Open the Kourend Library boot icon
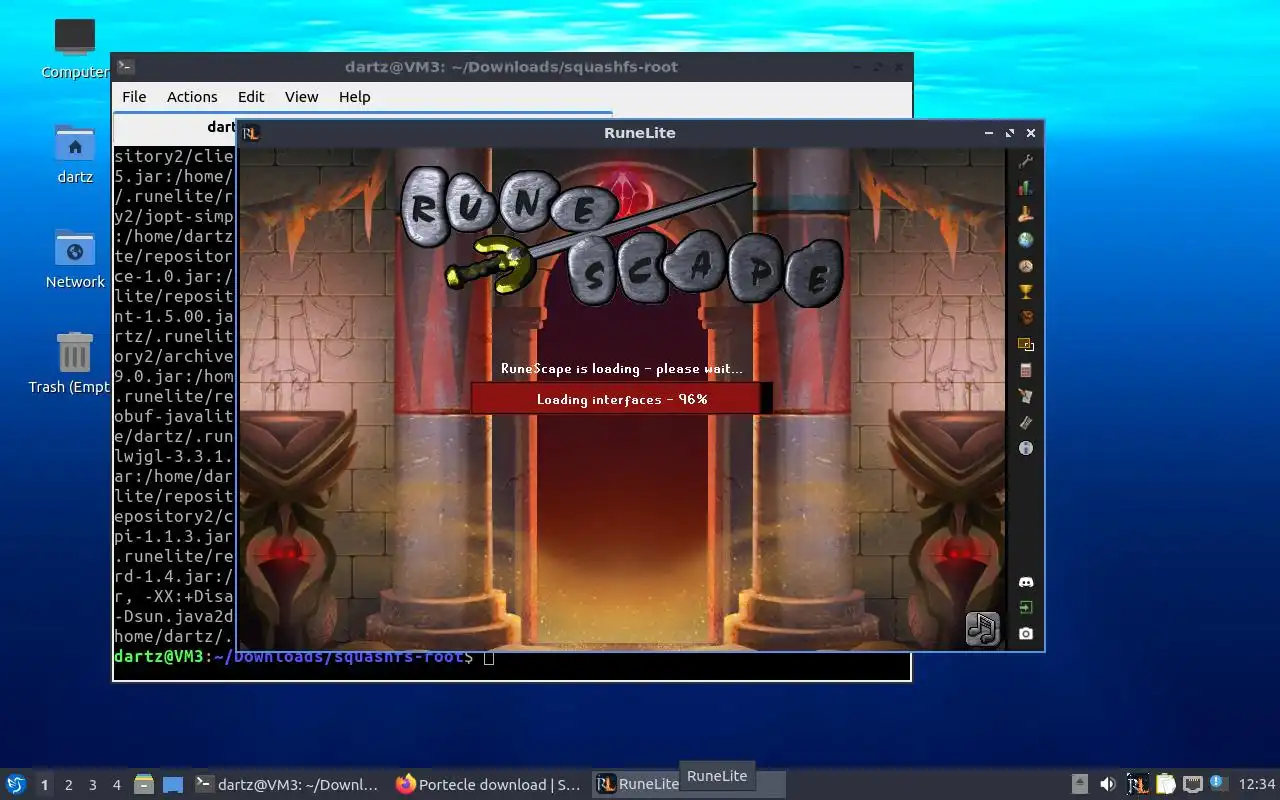1280x800 pixels. tap(1025, 213)
